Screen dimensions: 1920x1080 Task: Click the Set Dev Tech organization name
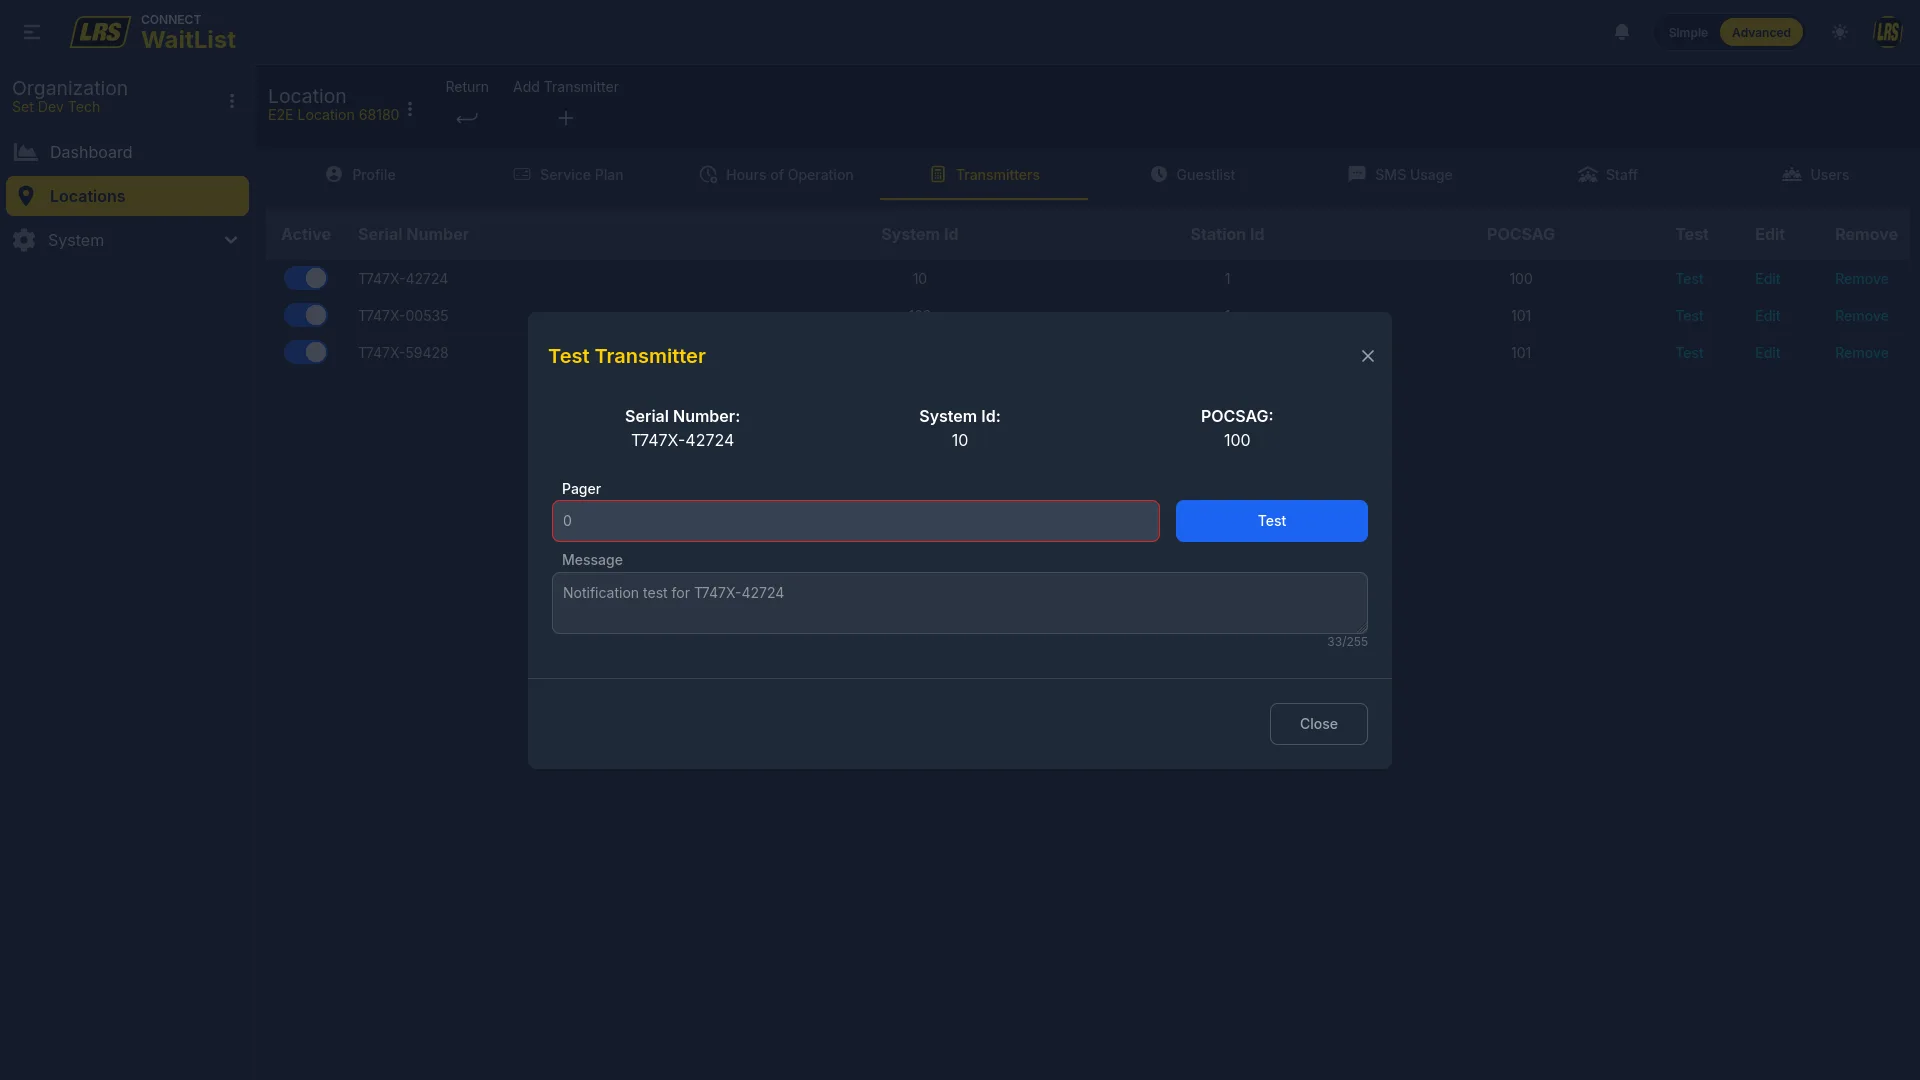coord(56,107)
